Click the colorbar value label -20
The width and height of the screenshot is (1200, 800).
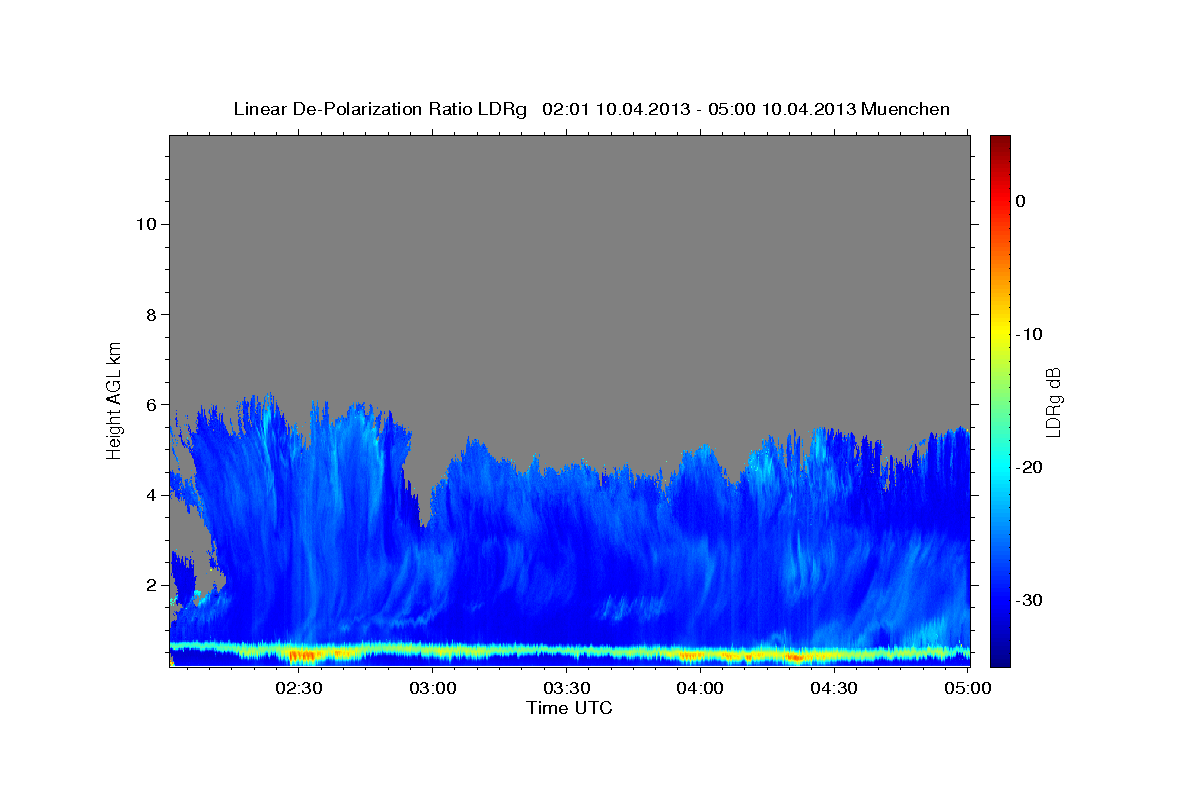[x=1029, y=467]
